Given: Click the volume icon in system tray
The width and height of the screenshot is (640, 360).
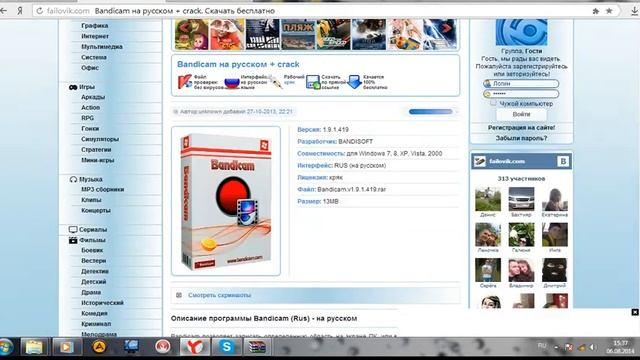Looking at the screenshot, I should [592, 347].
